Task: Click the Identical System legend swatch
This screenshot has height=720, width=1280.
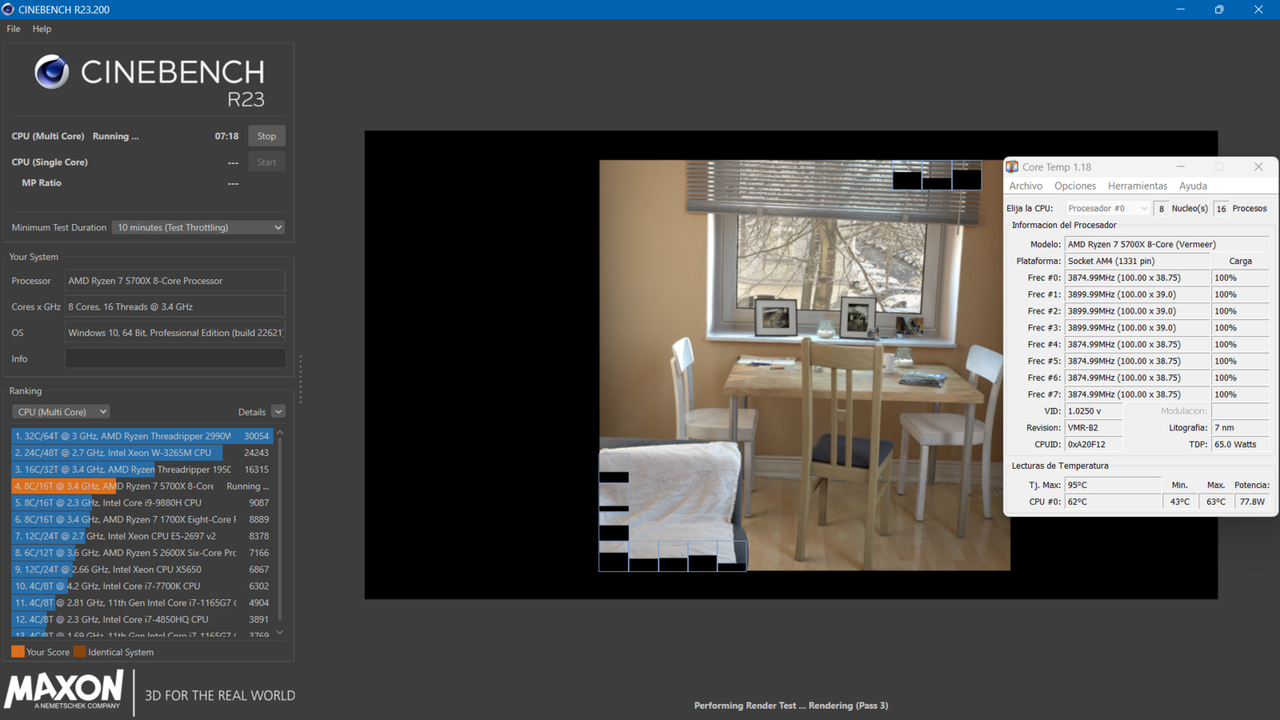Action: pyautogui.click(x=79, y=652)
